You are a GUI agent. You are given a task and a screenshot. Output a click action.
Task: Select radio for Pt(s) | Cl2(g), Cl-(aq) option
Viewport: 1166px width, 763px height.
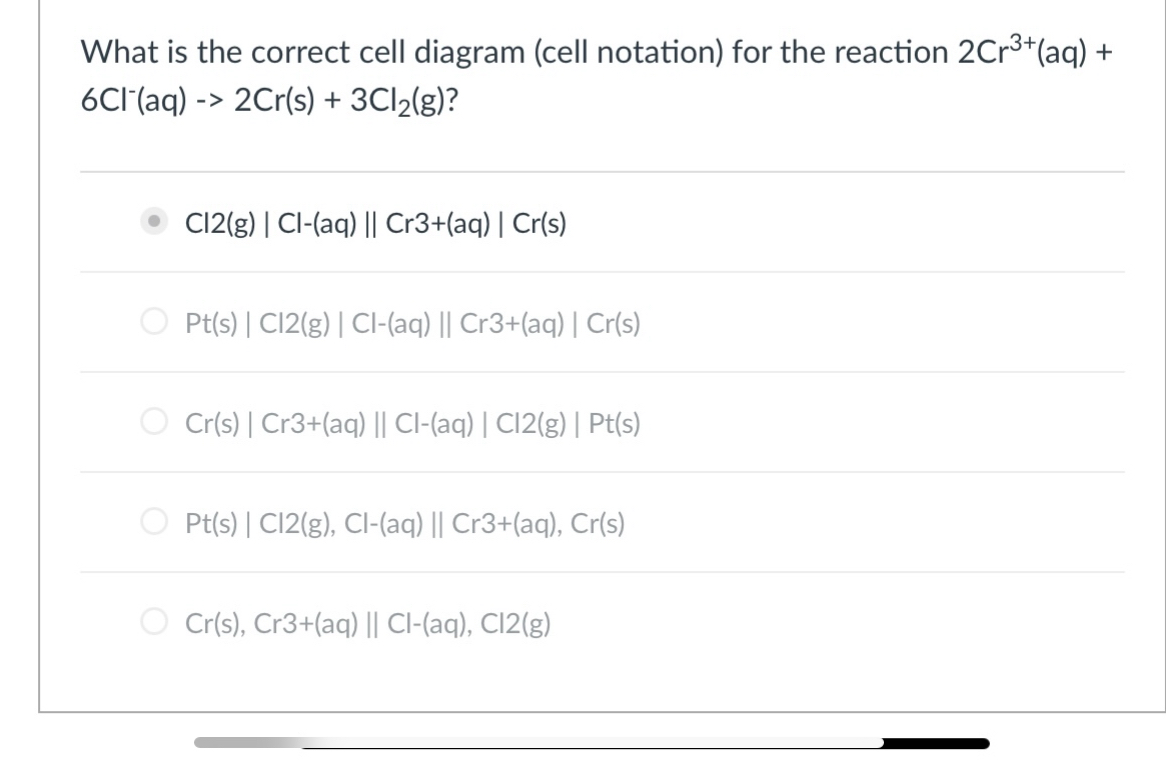click(154, 521)
